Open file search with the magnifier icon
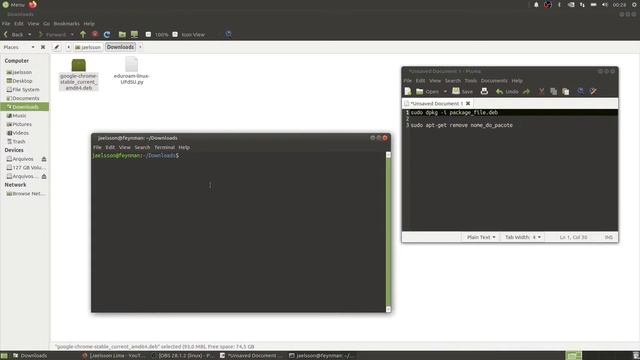 point(229,35)
